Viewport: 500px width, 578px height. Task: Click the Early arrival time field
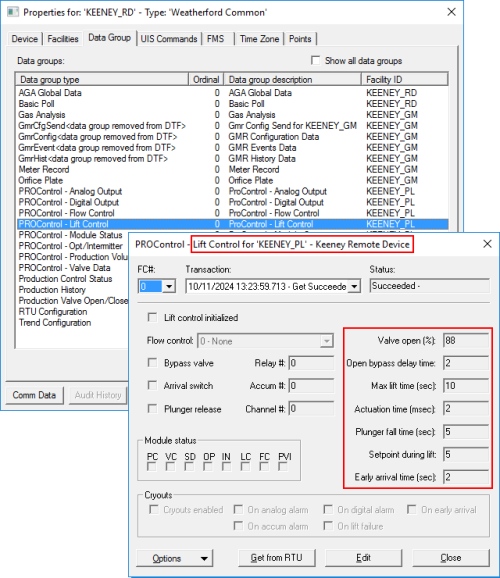[x=466, y=477]
